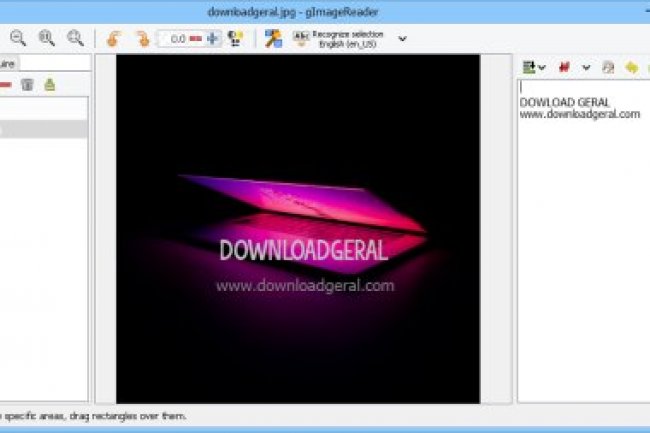Click into the rotation angle field showing 0.0
Viewport: 650px width, 433px height.
pyautogui.click(x=173, y=39)
